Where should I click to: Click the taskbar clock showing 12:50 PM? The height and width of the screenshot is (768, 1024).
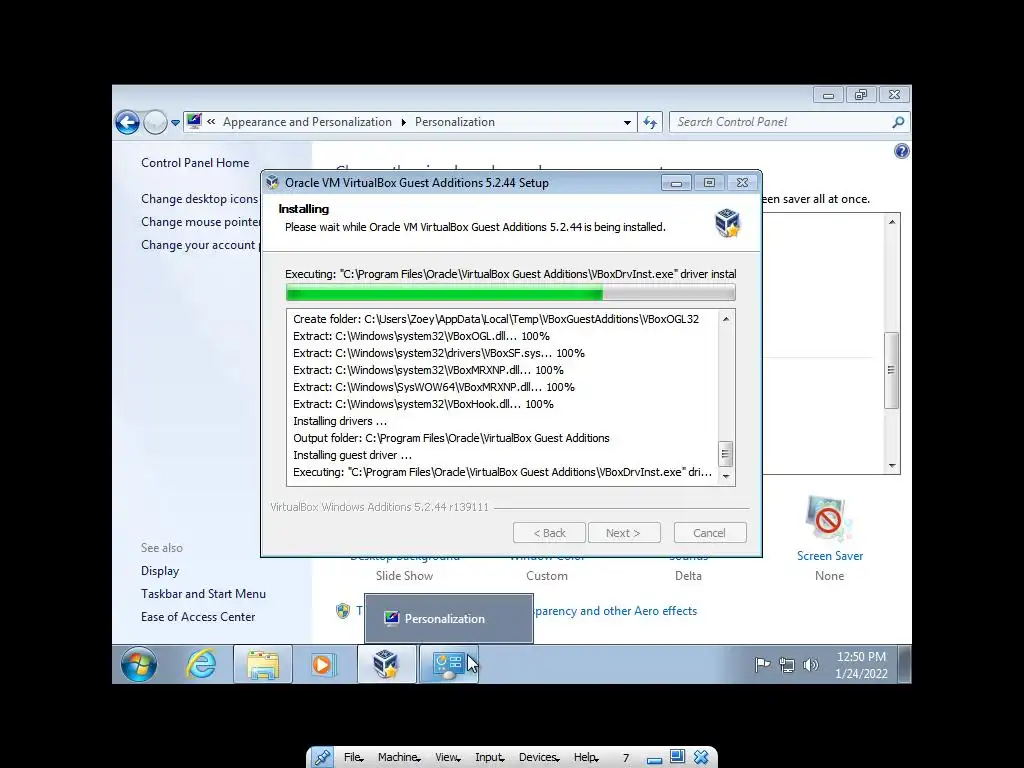pos(861,665)
